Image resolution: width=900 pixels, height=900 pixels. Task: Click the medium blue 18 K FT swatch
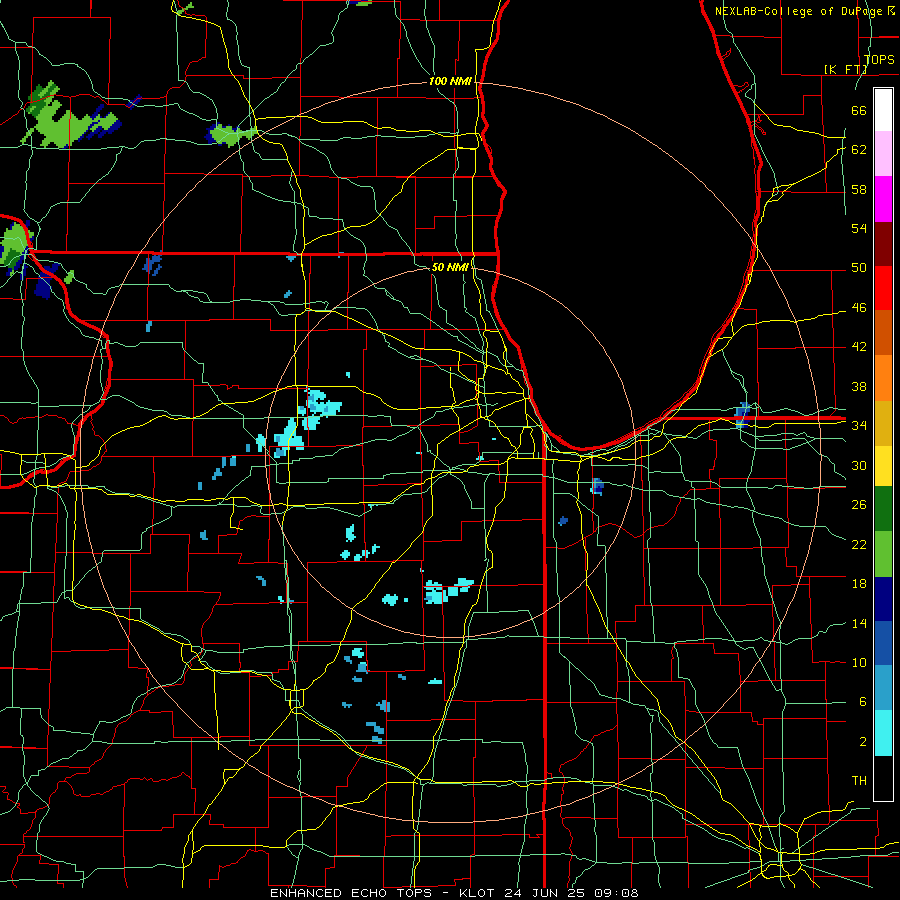(x=883, y=643)
